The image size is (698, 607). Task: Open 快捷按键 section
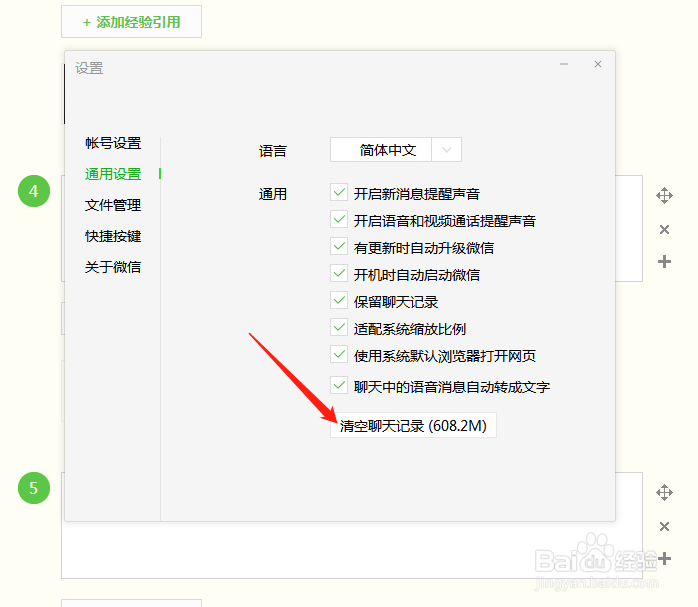[x=113, y=236]
